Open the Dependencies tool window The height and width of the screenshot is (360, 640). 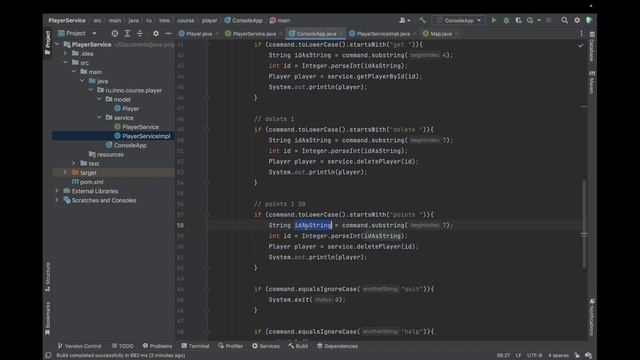pyautogui.click(x=338, y=346)
